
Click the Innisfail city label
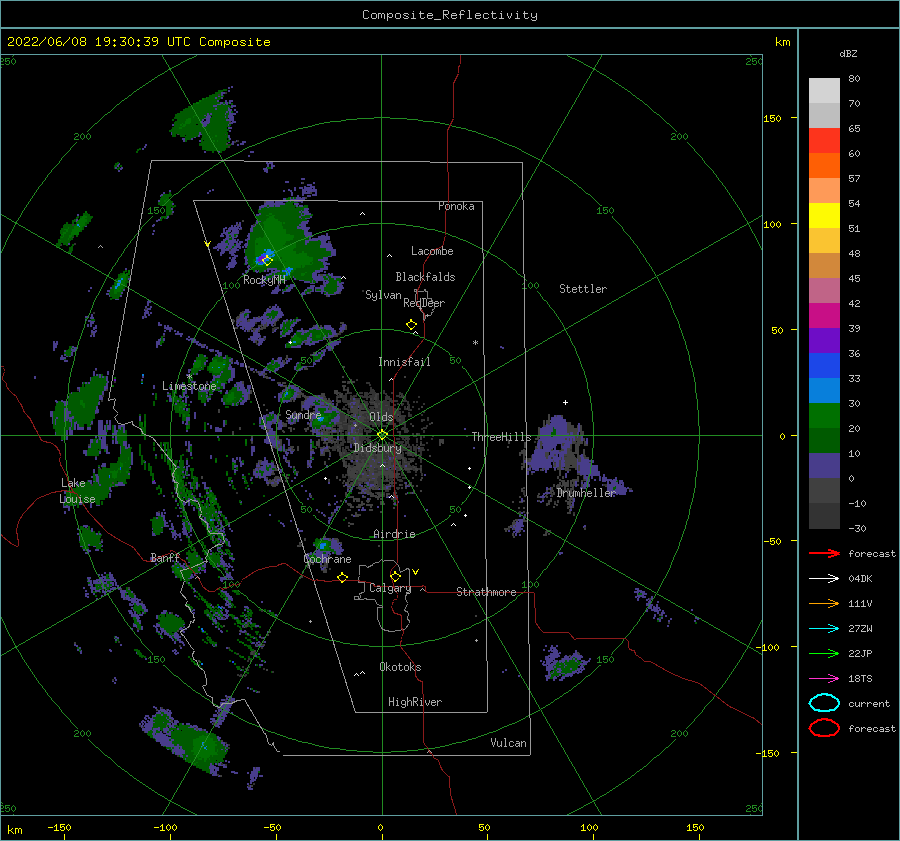click(x=404, y=362)
